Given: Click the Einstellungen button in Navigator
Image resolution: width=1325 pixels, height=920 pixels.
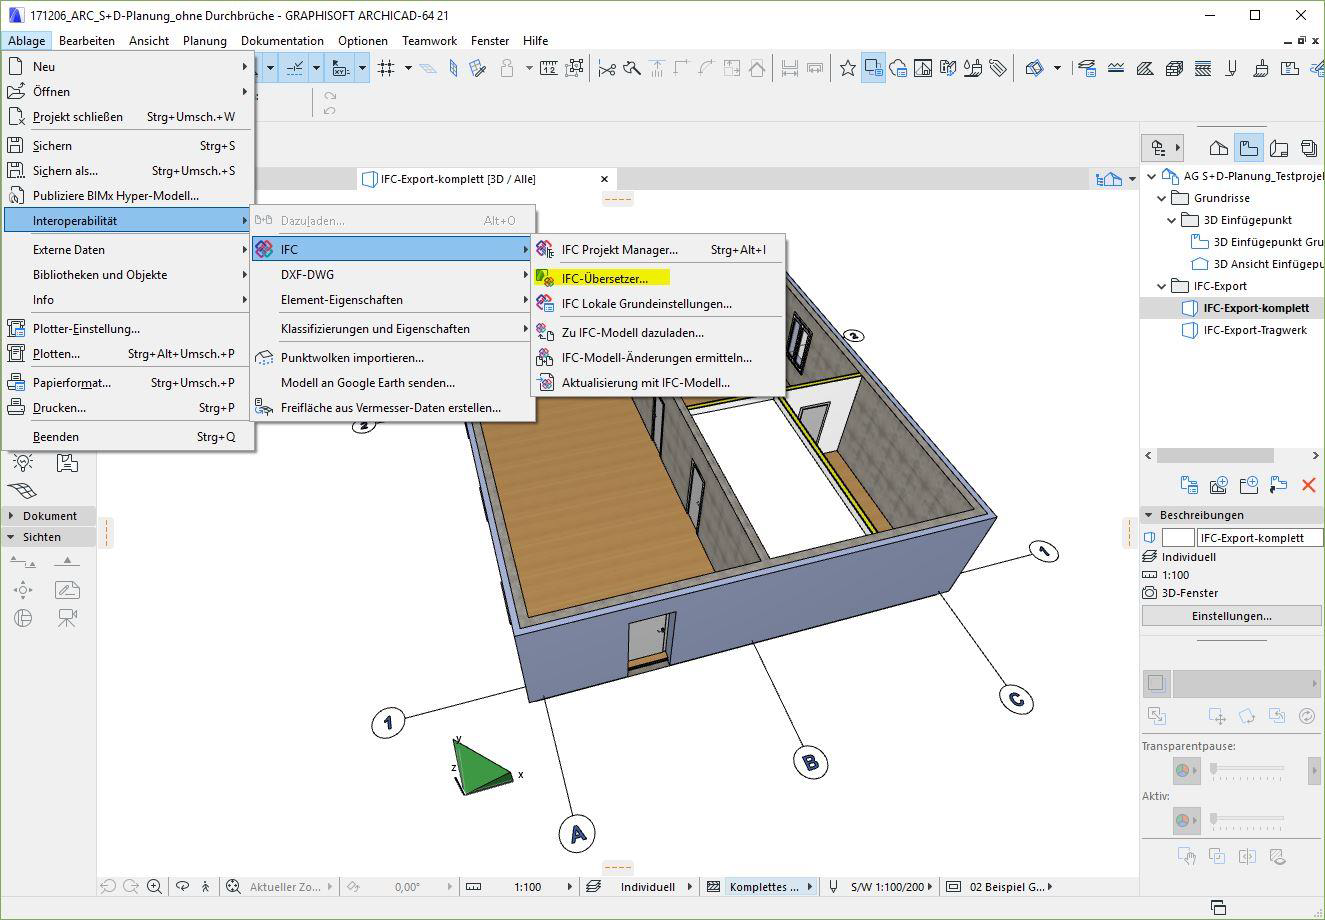Looking at the screenshot, I should (x=1231, y=616).
